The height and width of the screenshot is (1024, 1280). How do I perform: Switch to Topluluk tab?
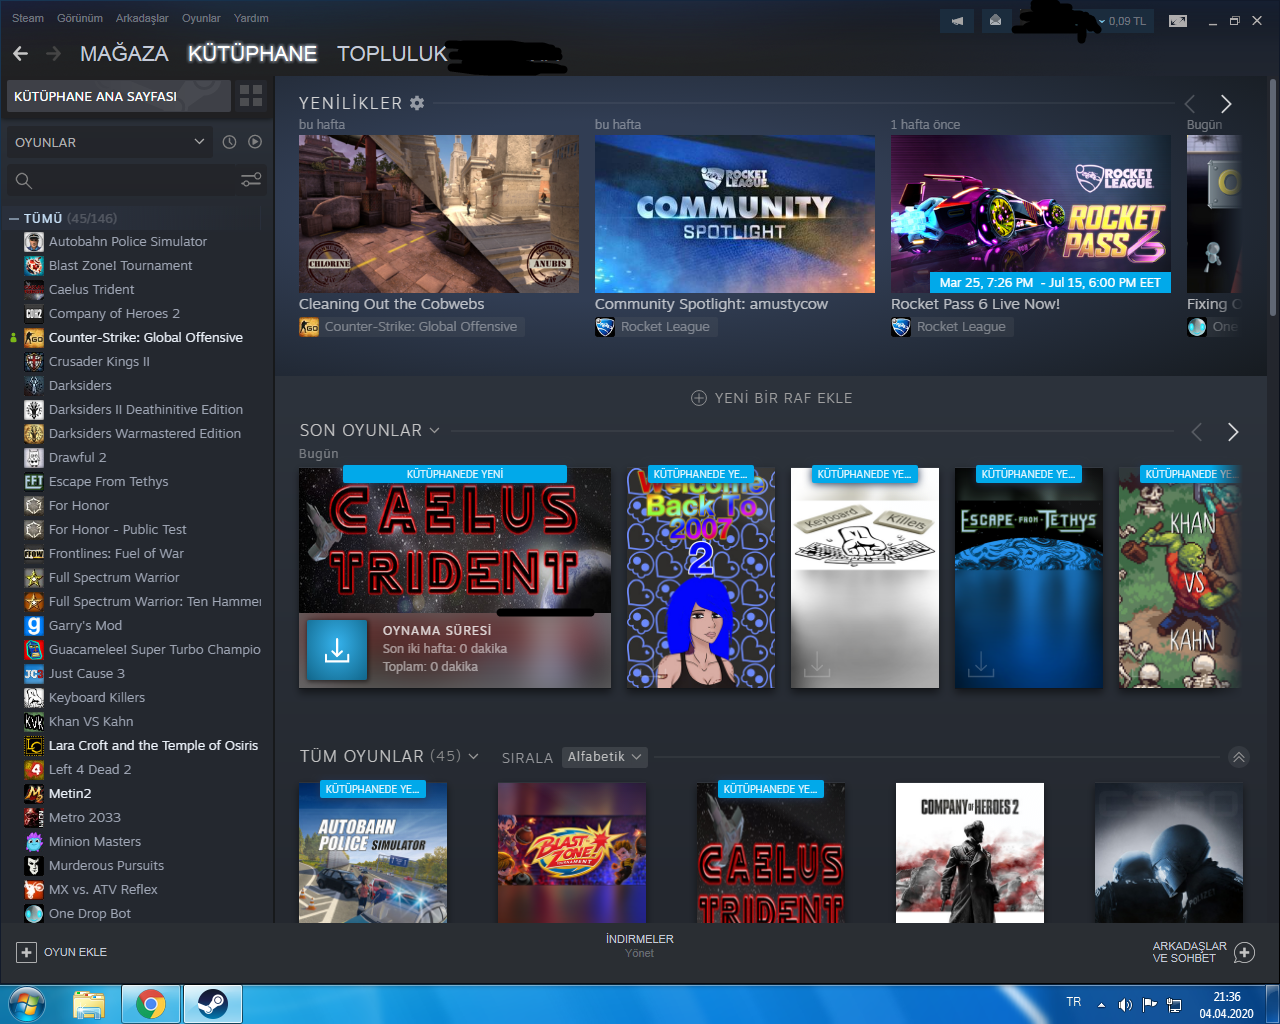tap(392, 53)
